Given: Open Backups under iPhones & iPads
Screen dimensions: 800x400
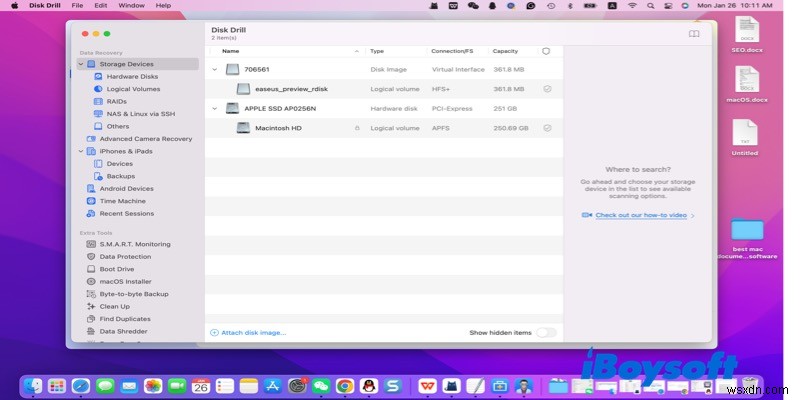Looking at the screenshot, I should pos(120,176).
